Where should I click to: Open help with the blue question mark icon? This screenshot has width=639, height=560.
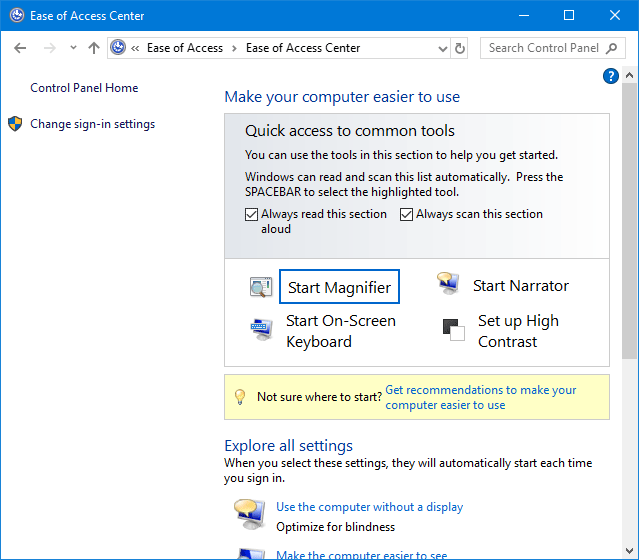tap(610, 76)
